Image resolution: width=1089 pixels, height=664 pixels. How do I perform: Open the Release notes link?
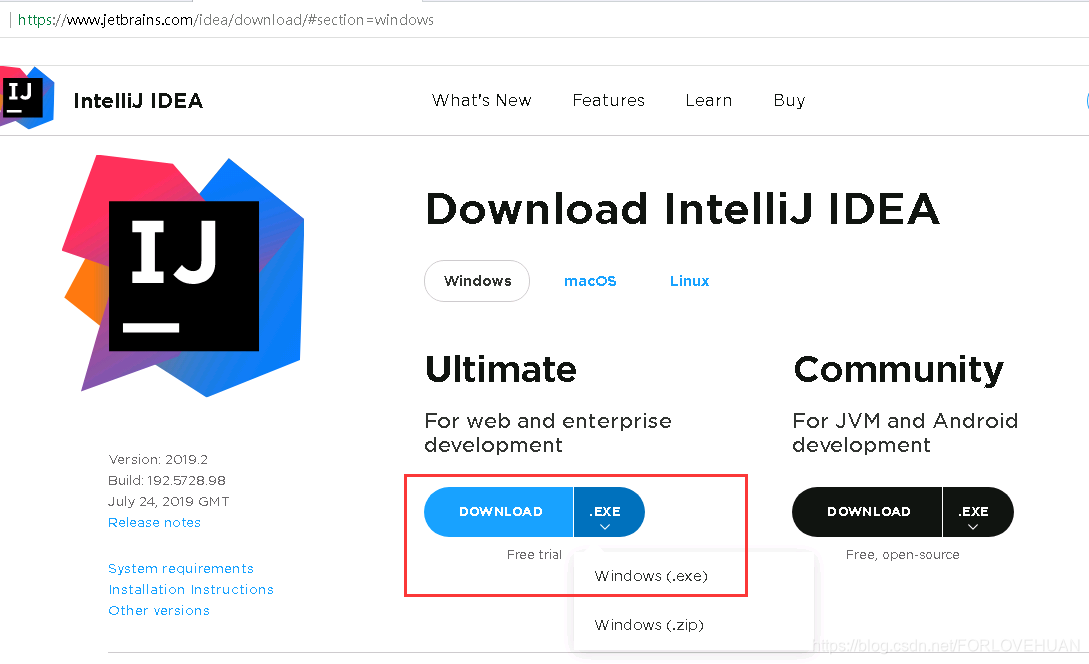(154, 522)
